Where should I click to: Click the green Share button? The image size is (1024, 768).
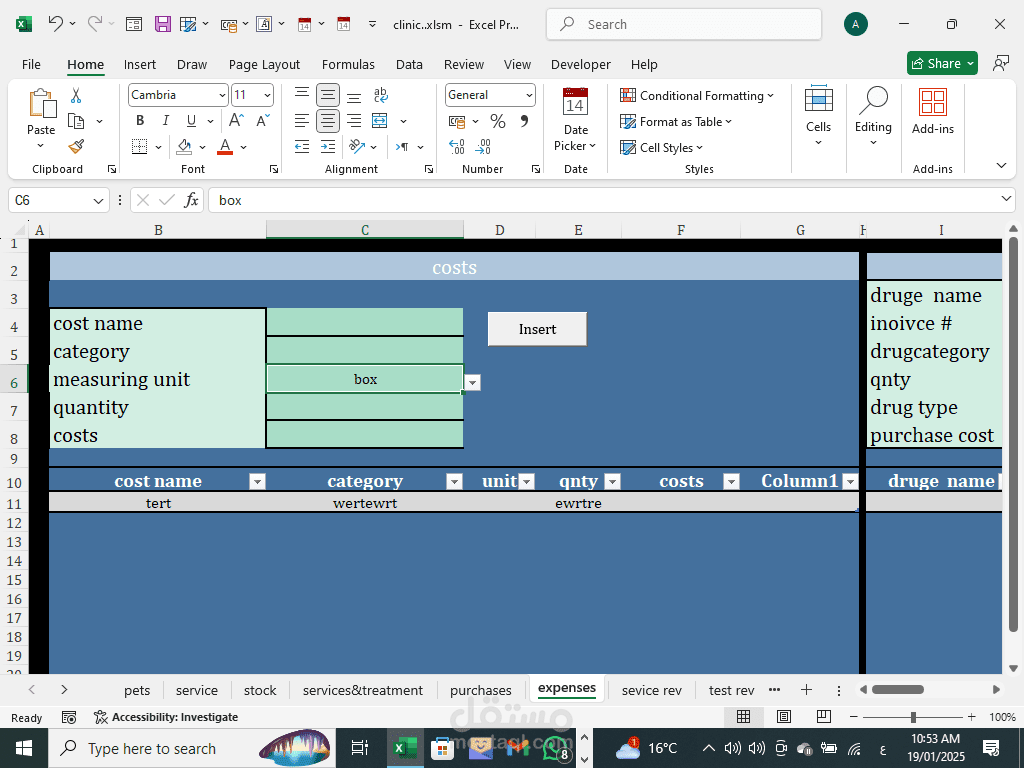point(942,63)
